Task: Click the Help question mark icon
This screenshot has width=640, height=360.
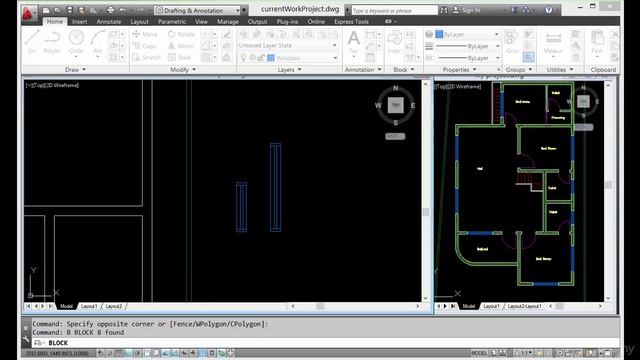Action: point(549,10)
